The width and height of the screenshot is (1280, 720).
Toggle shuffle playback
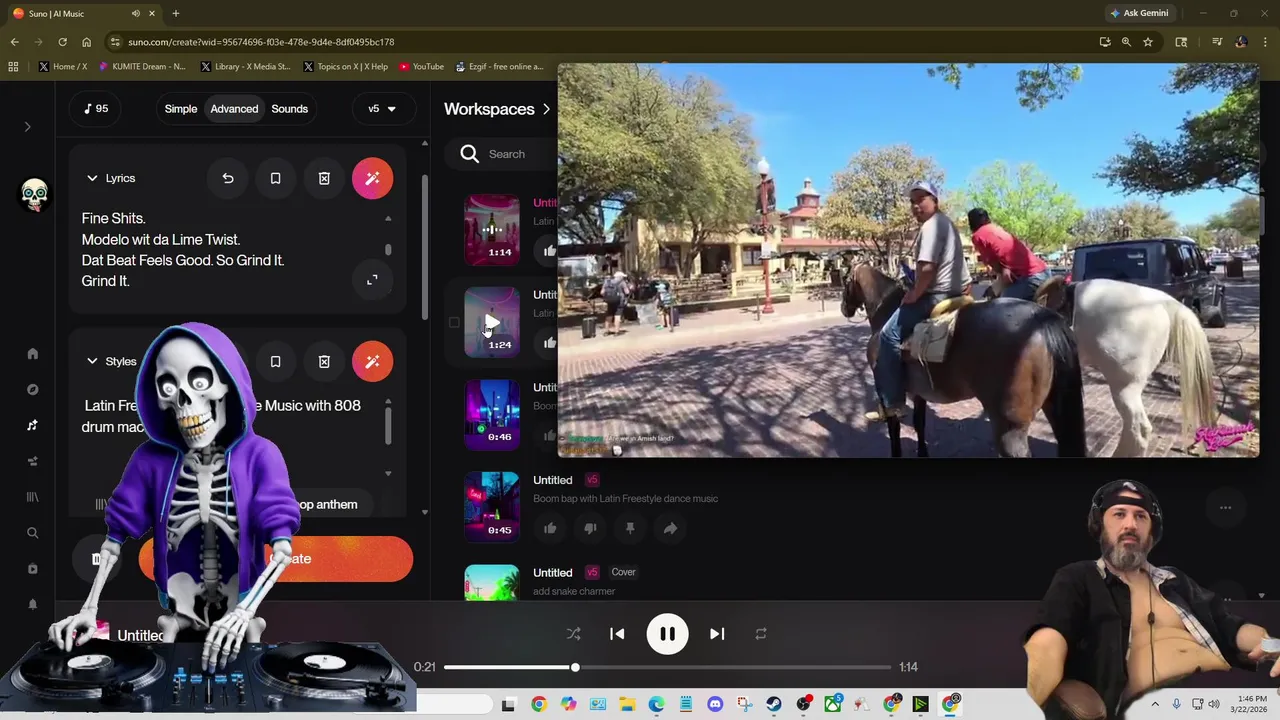[573, 634]
